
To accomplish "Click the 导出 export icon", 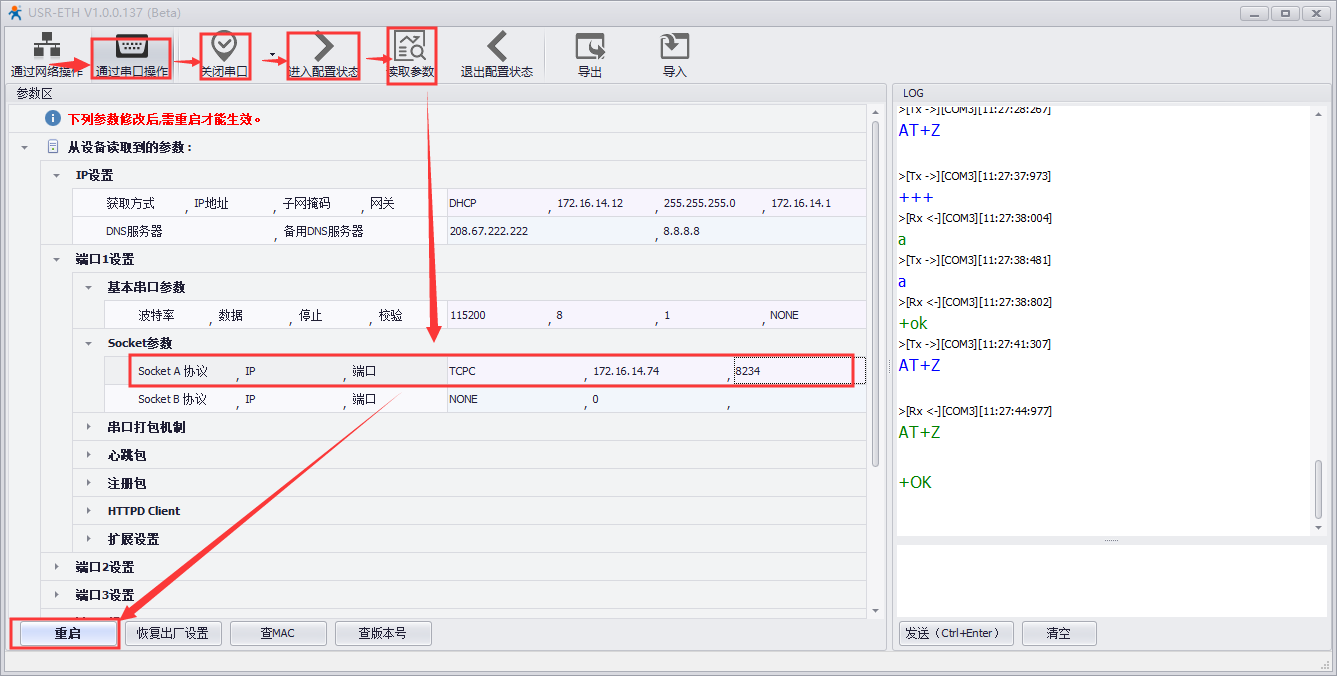I will [x=590, y=54].
